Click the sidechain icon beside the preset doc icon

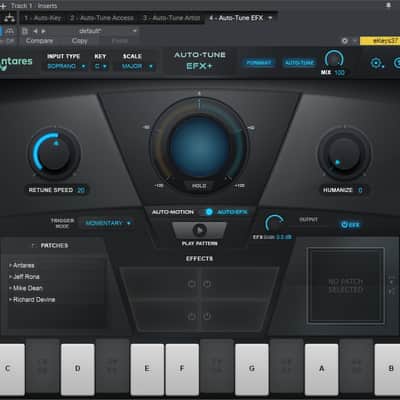[x=9, y=31]
